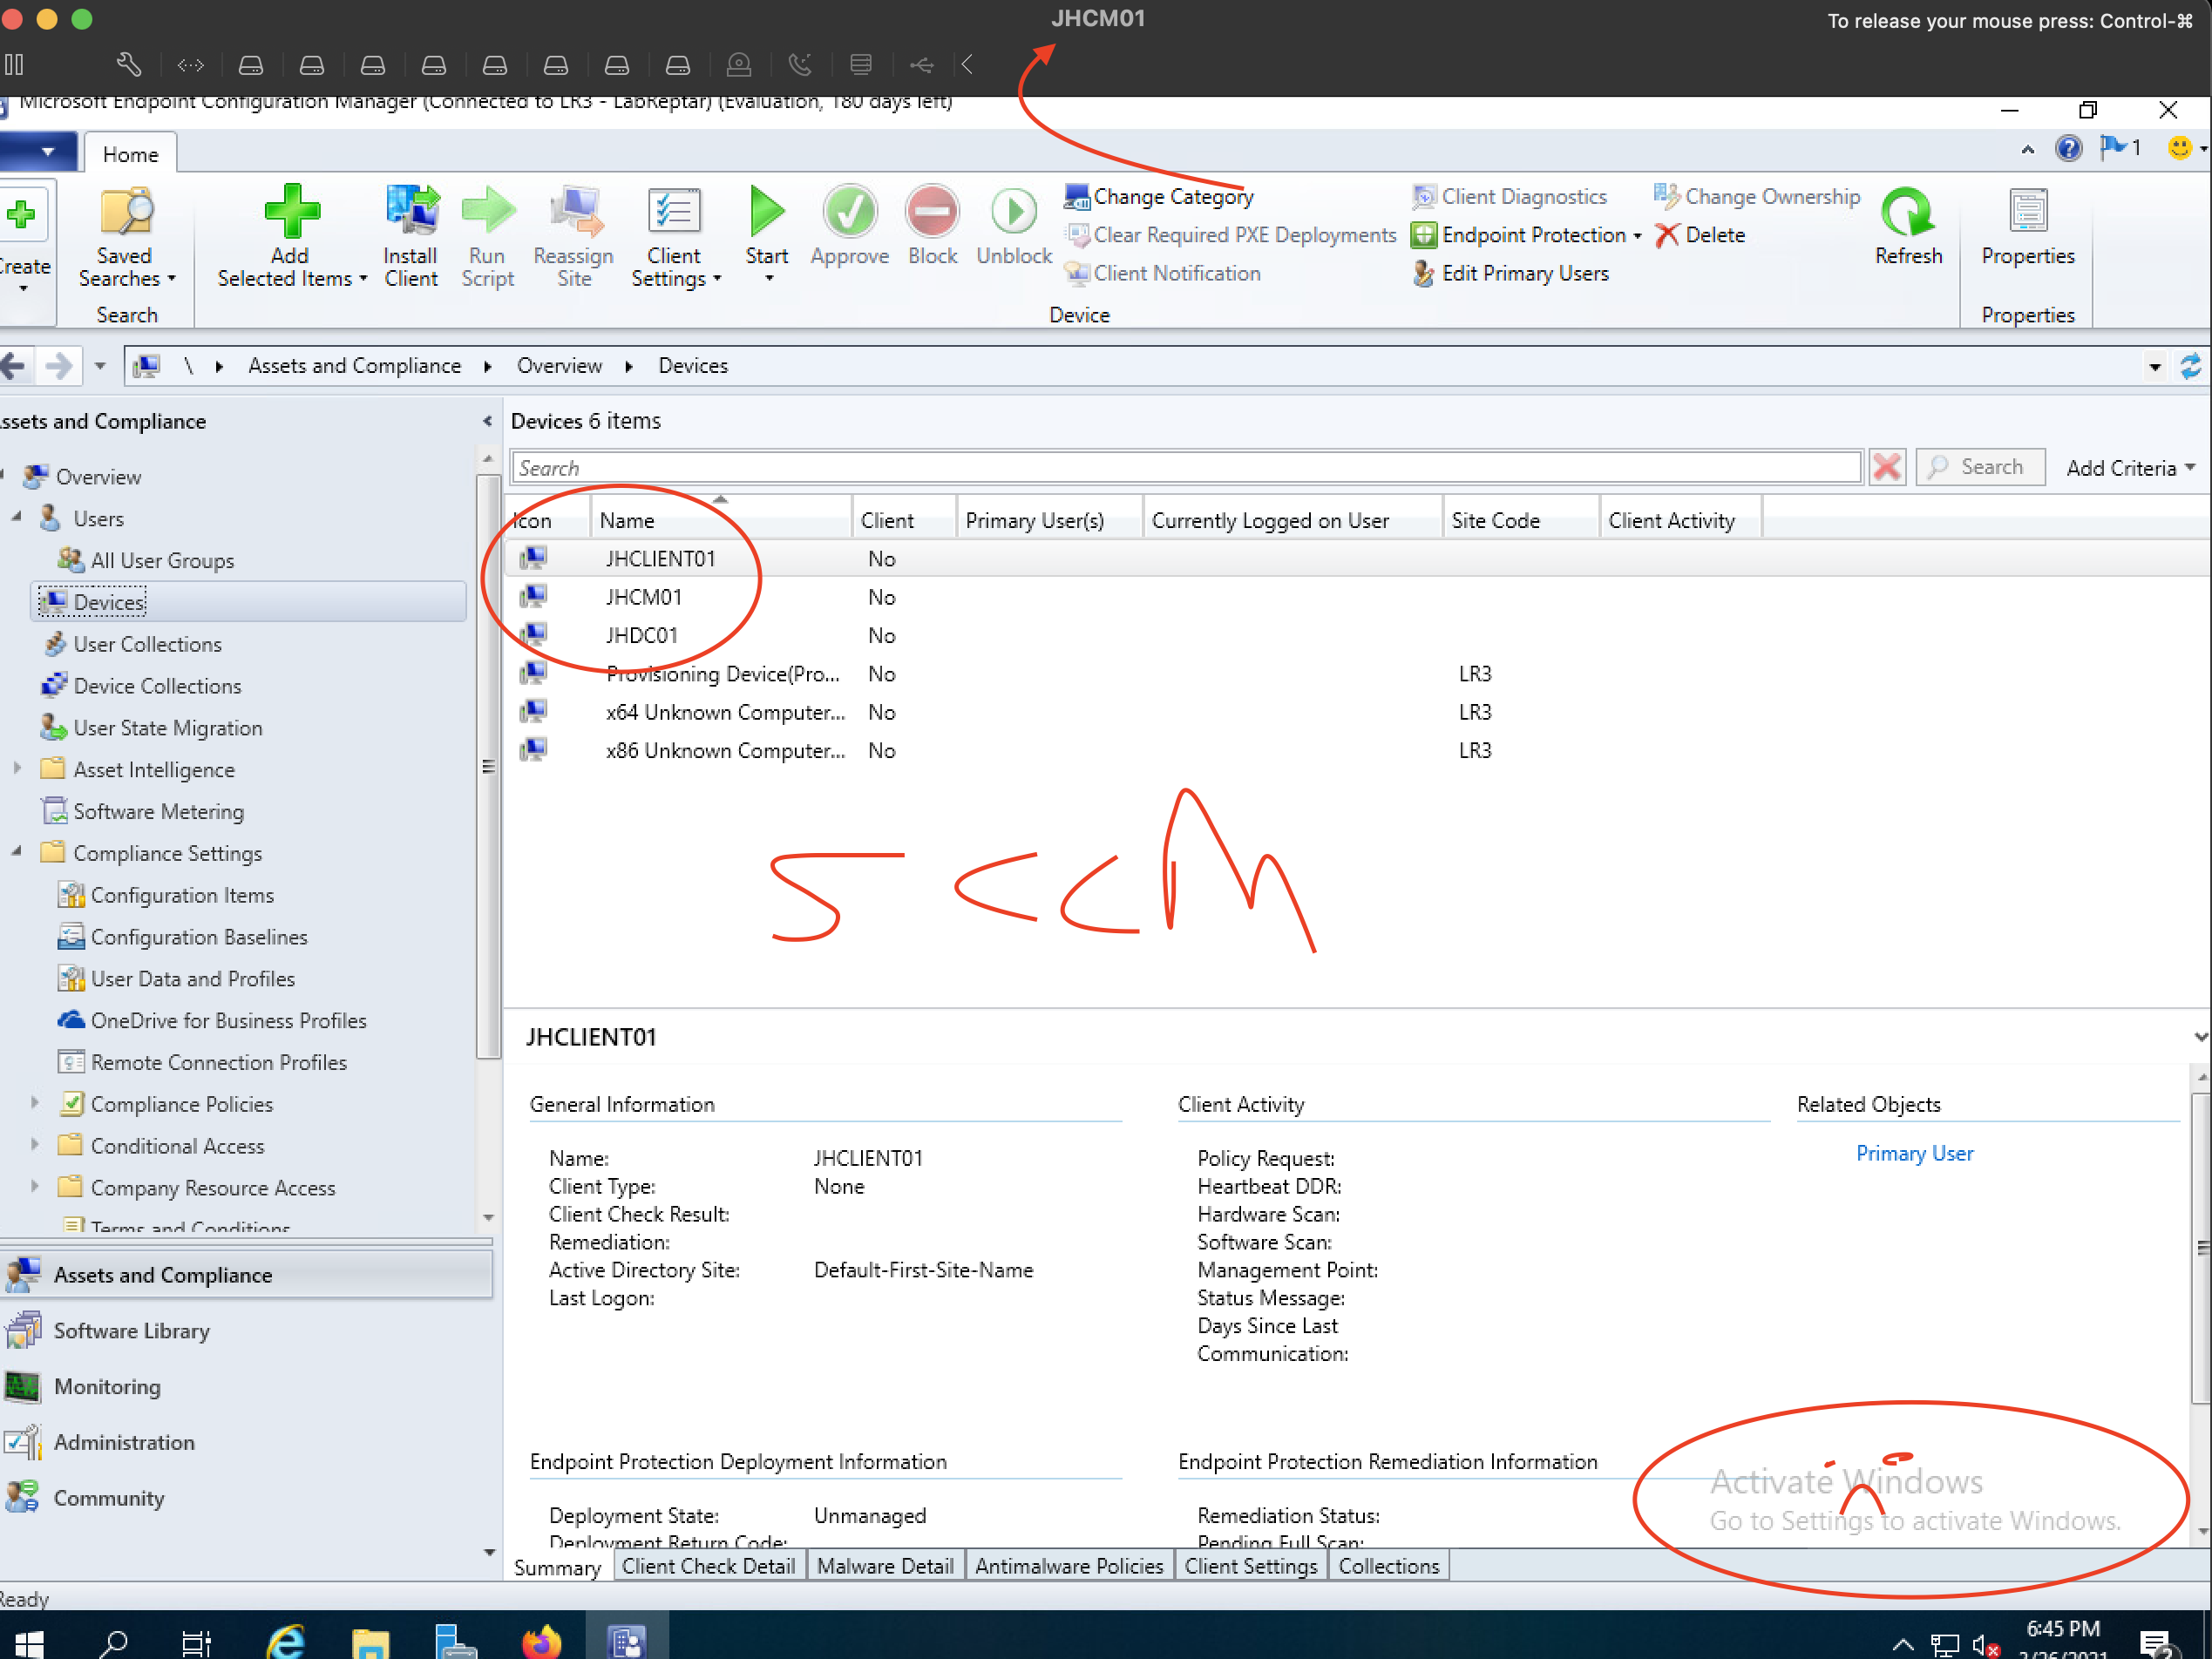Refresh using address bar refresh icon

[2191, 367]
